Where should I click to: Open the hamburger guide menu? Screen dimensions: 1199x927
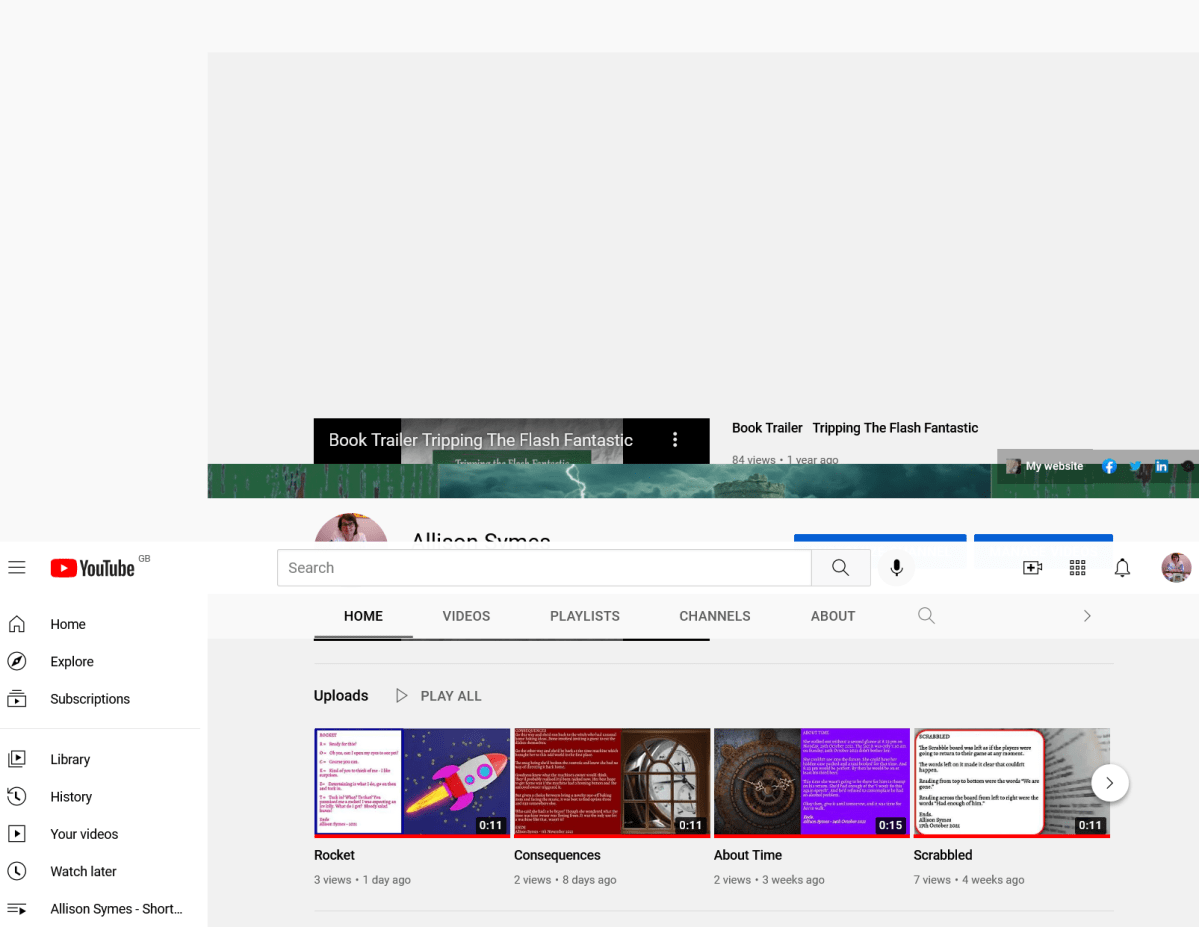(x=16, y=568)
